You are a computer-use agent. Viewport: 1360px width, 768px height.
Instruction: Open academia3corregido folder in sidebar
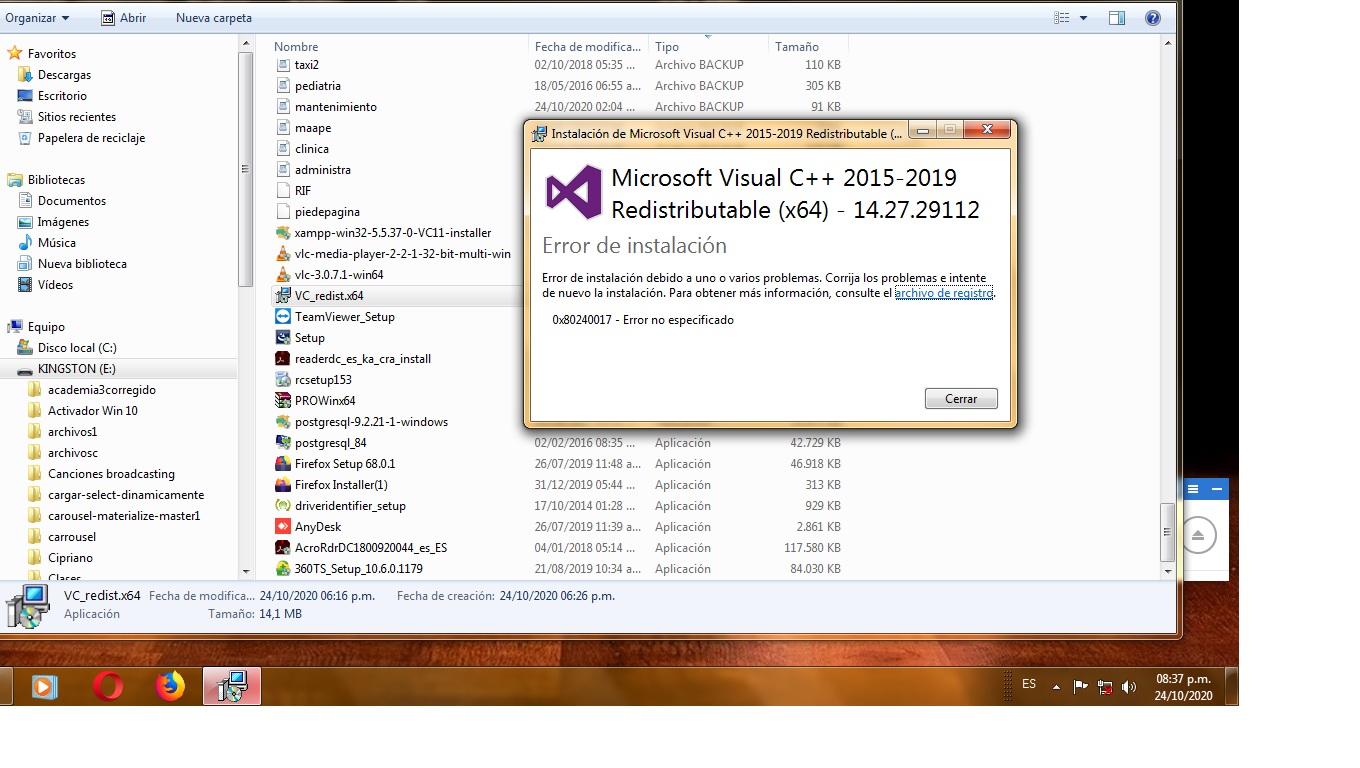point(102,390)
